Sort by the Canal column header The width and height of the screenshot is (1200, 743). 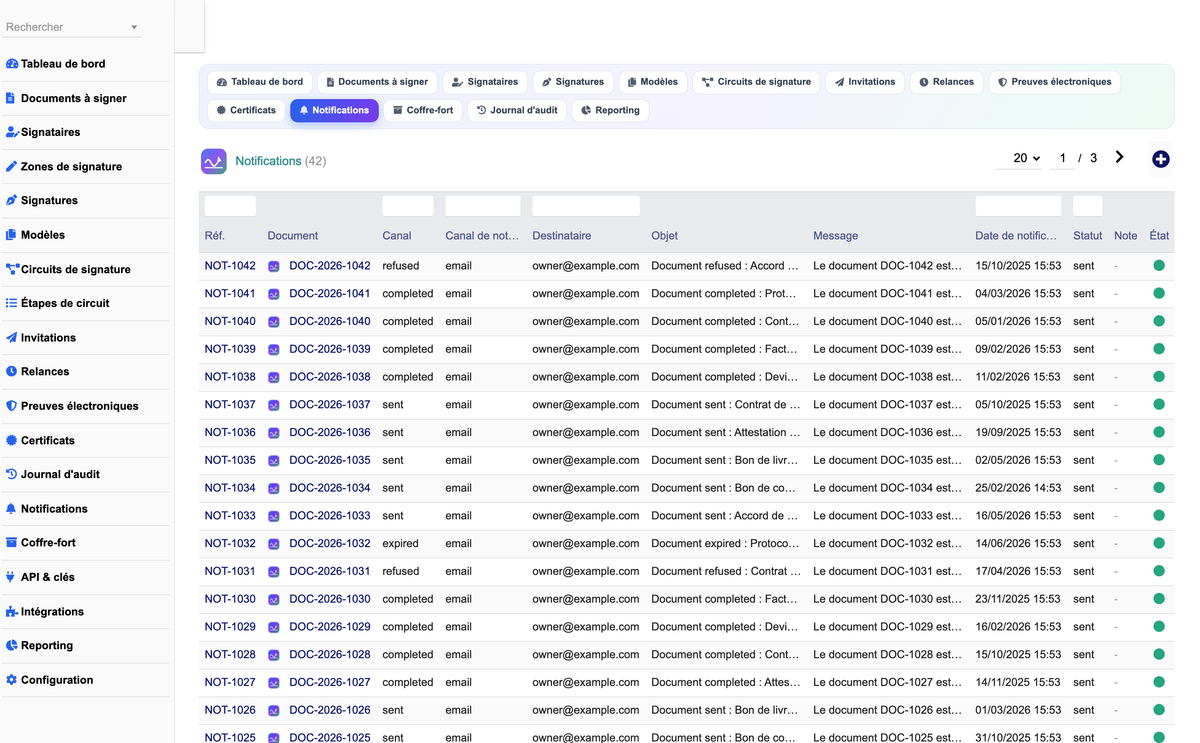click(x=397, y=236)
